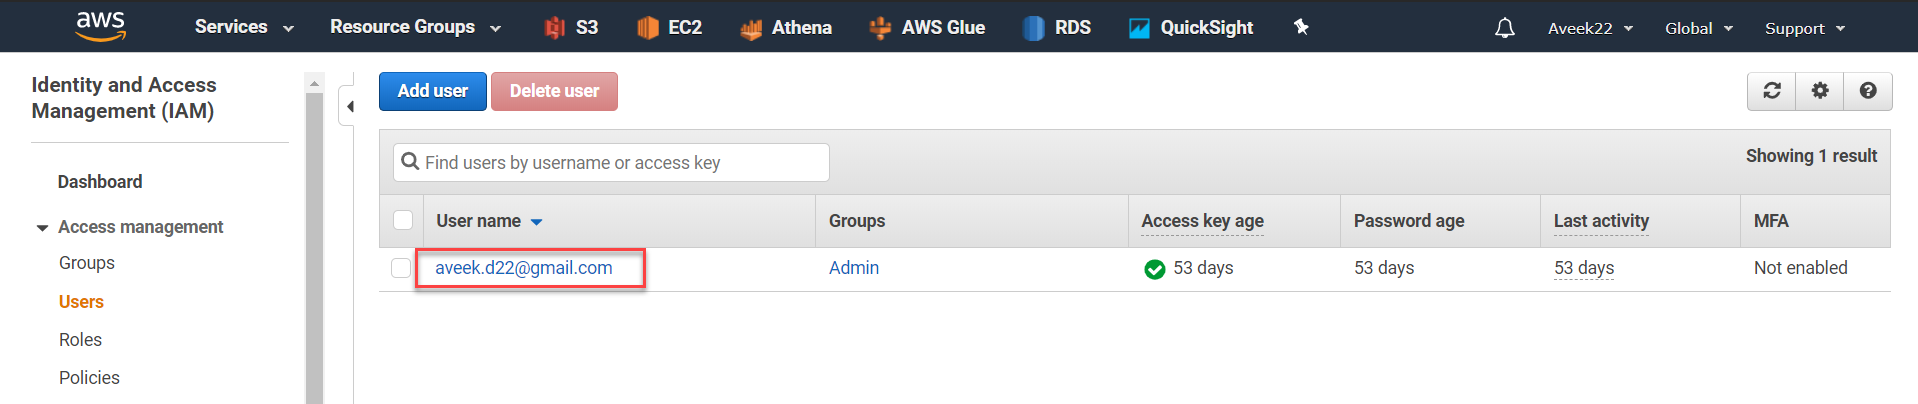Go to Roles in the sidebar
This screenshot has width=1918, height=404.
pos(80,340)
